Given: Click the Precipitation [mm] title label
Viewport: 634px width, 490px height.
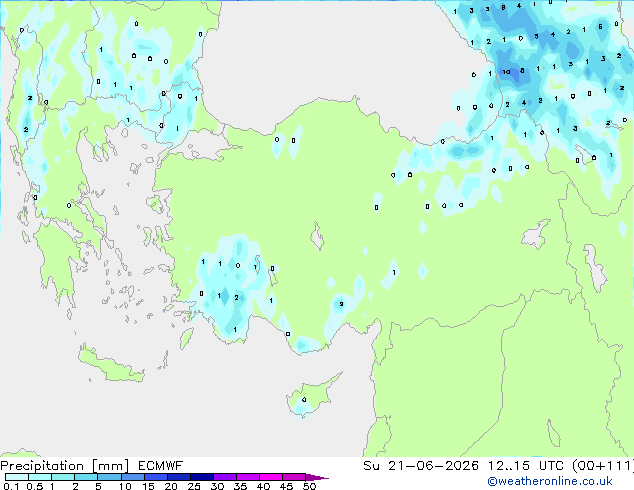Looking at the screenshot, I should [65, 466].
